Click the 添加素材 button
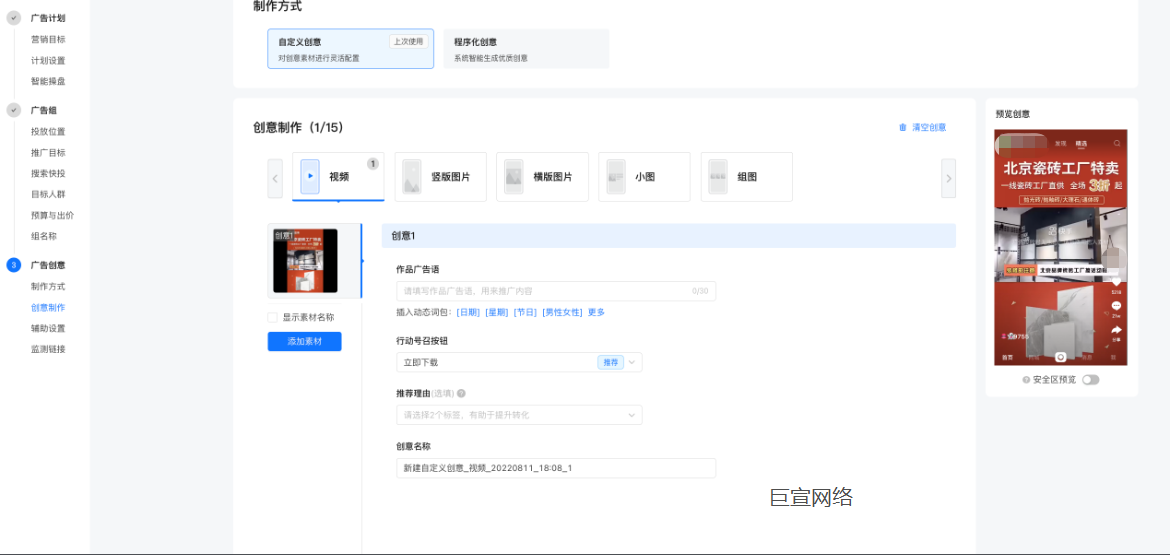The image size is (1170, 555). [x=304, y=342]
